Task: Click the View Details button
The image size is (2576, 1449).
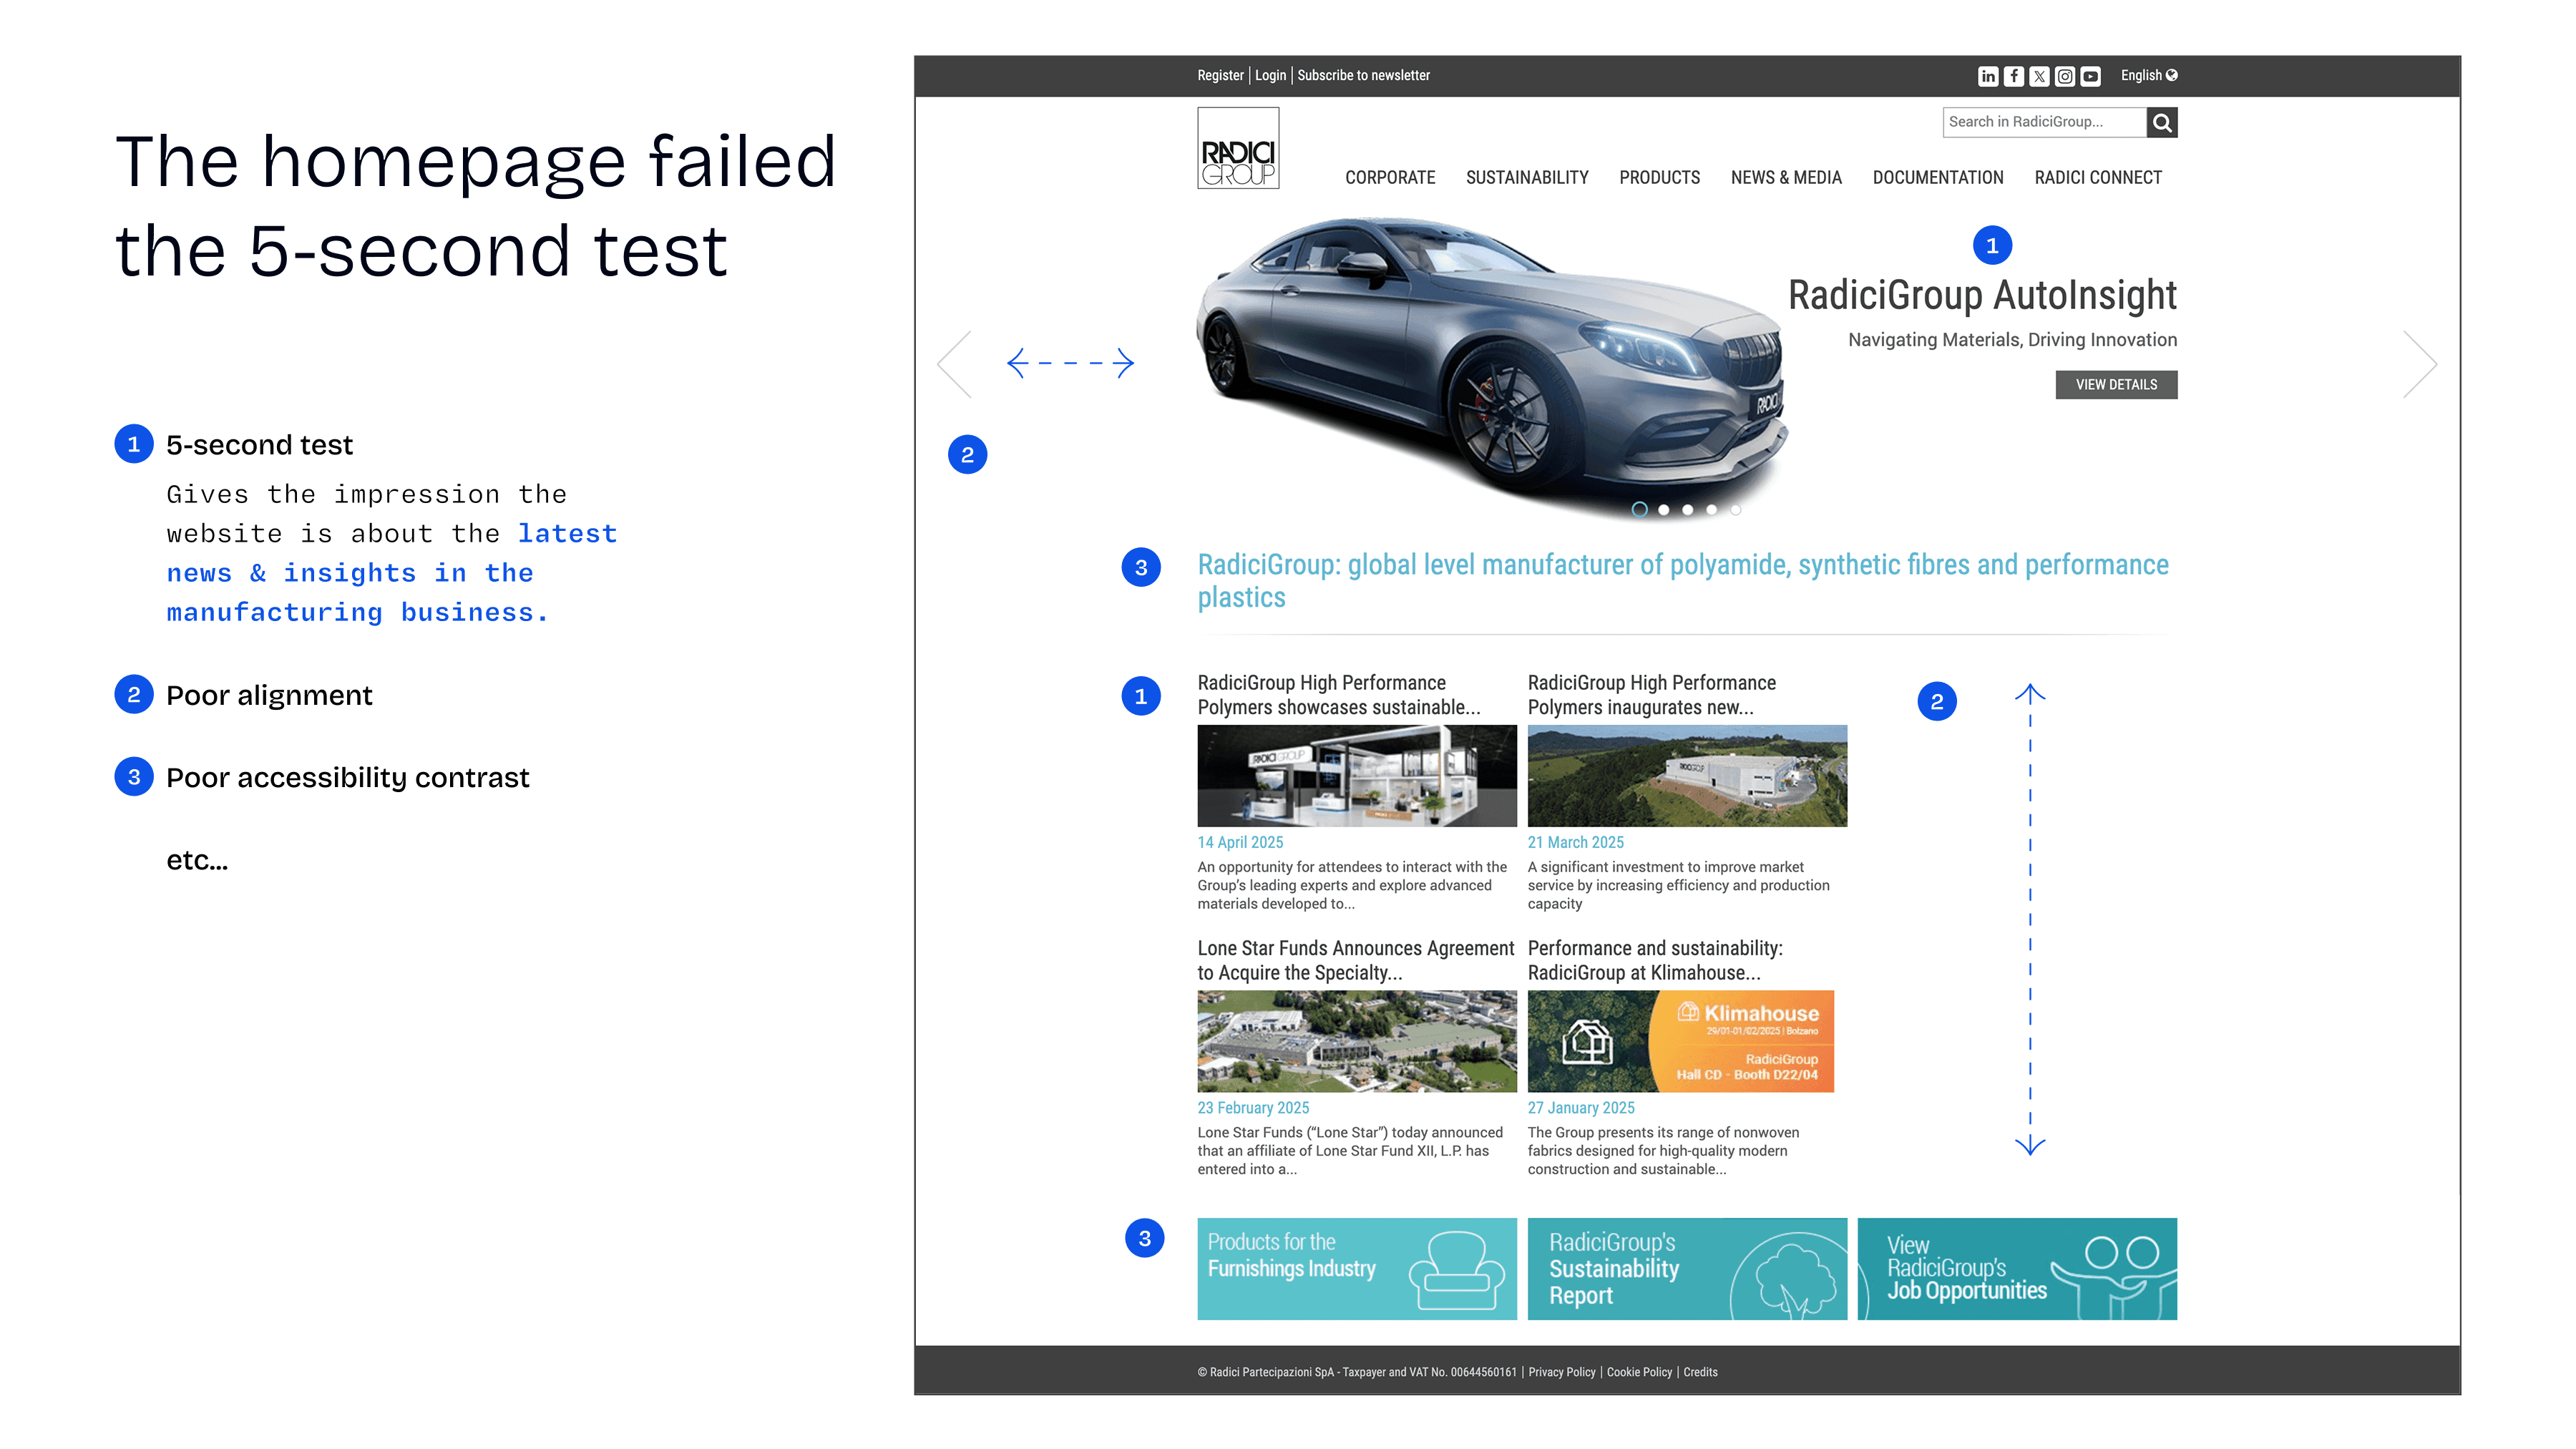Action: tap(2116, 385)
